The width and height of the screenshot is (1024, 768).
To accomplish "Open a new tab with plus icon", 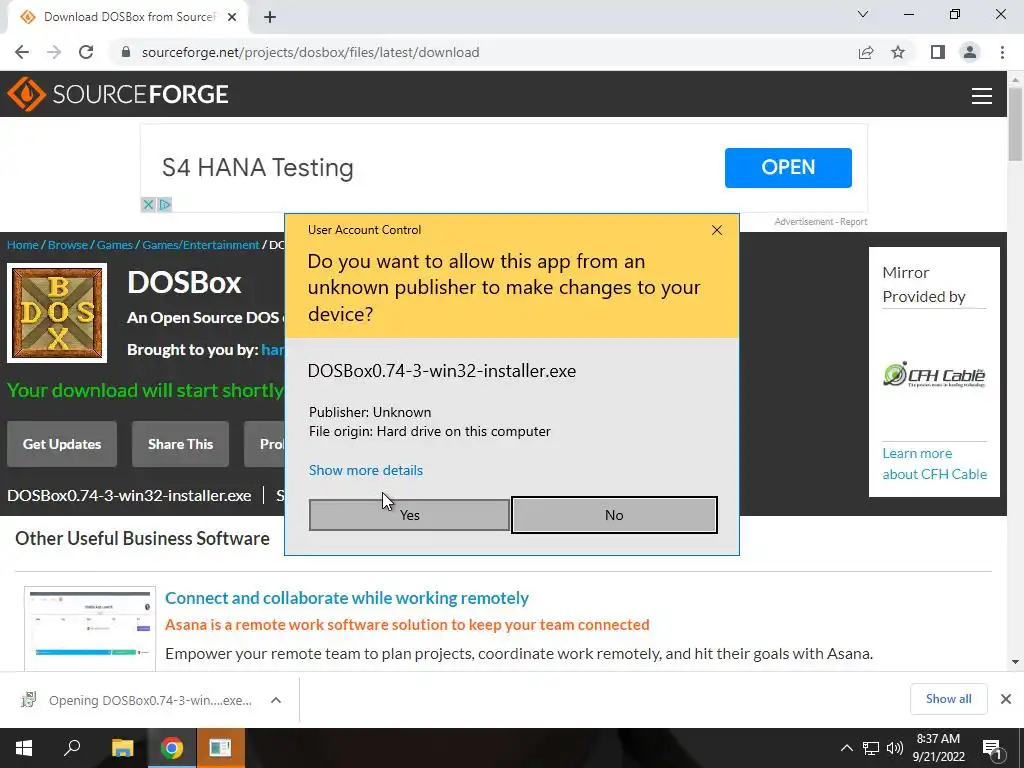I will point(270,17).
